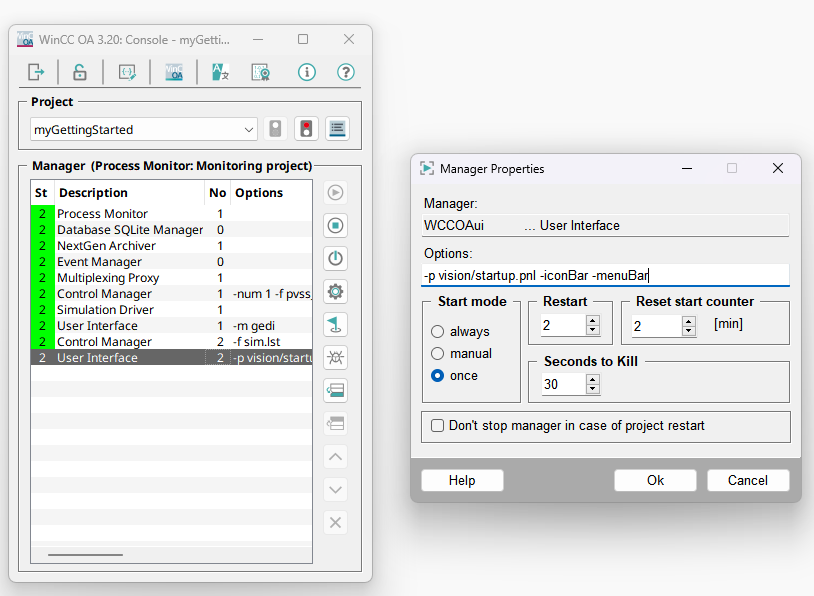Image resolution: width=814 pixels, height=596 pixels.
Task: Select the 'manual' start mode
Action: click(438, 354)
